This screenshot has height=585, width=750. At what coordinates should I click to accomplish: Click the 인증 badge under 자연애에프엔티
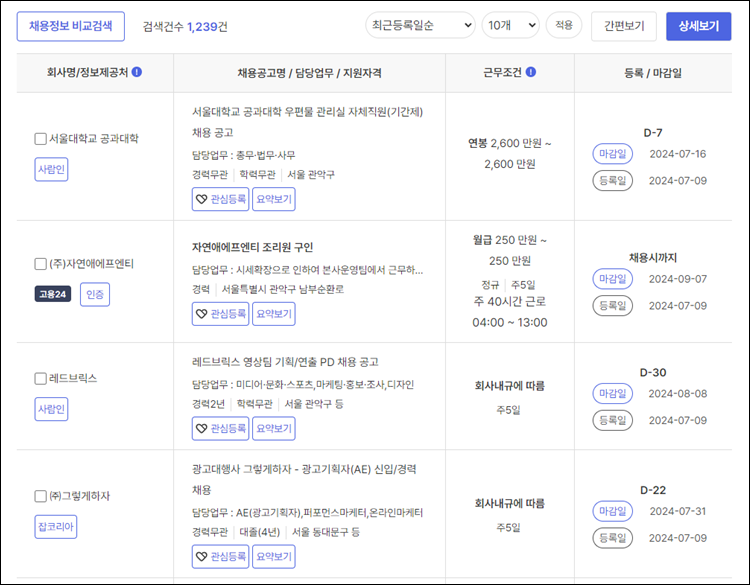click(95, 294)
